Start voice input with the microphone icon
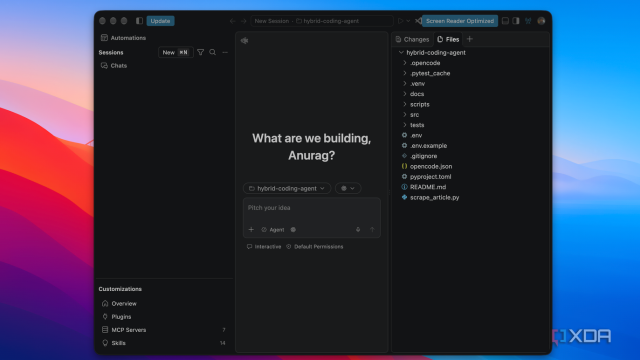Viewport: 640px width, 360px height. 358,230
